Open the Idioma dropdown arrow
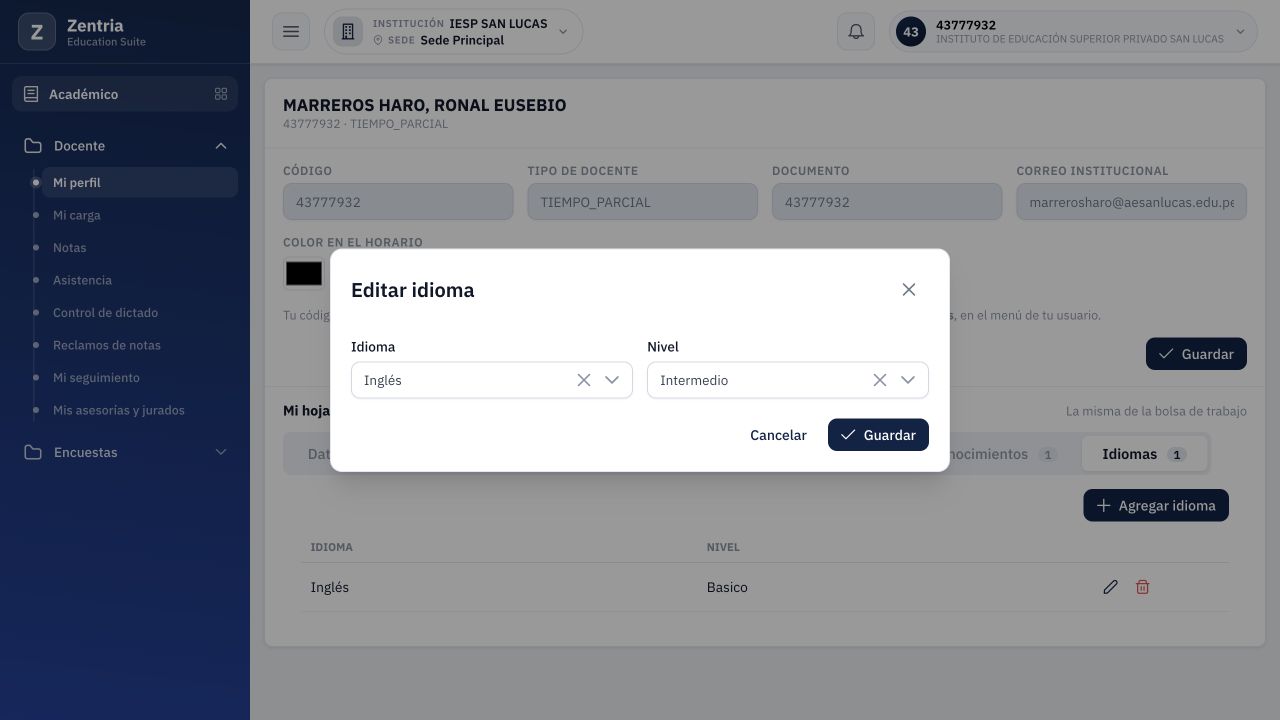 (x=612, y=380)
